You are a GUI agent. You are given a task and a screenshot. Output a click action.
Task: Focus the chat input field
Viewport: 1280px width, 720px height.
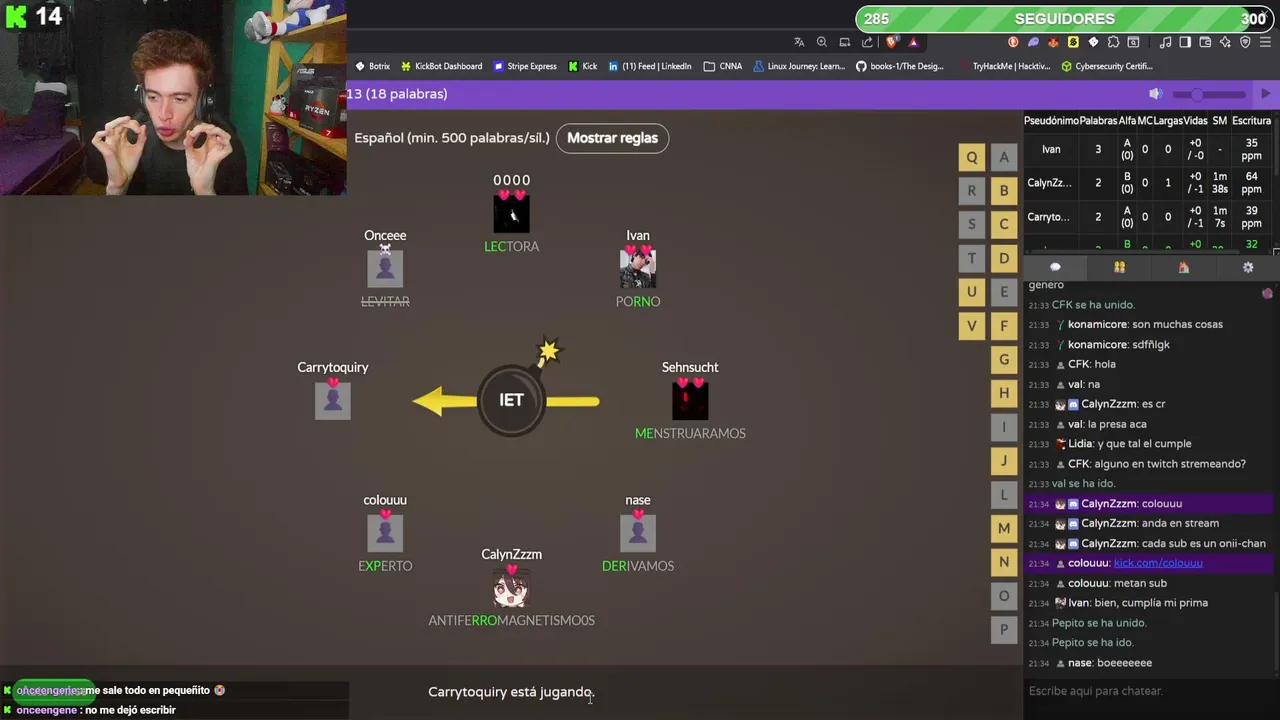click(x=1150, y=691)
